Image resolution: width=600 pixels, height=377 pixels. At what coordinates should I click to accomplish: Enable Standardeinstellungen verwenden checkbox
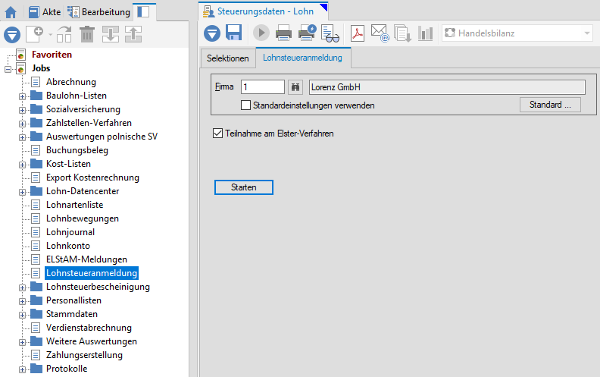click(x=246, y=105)
